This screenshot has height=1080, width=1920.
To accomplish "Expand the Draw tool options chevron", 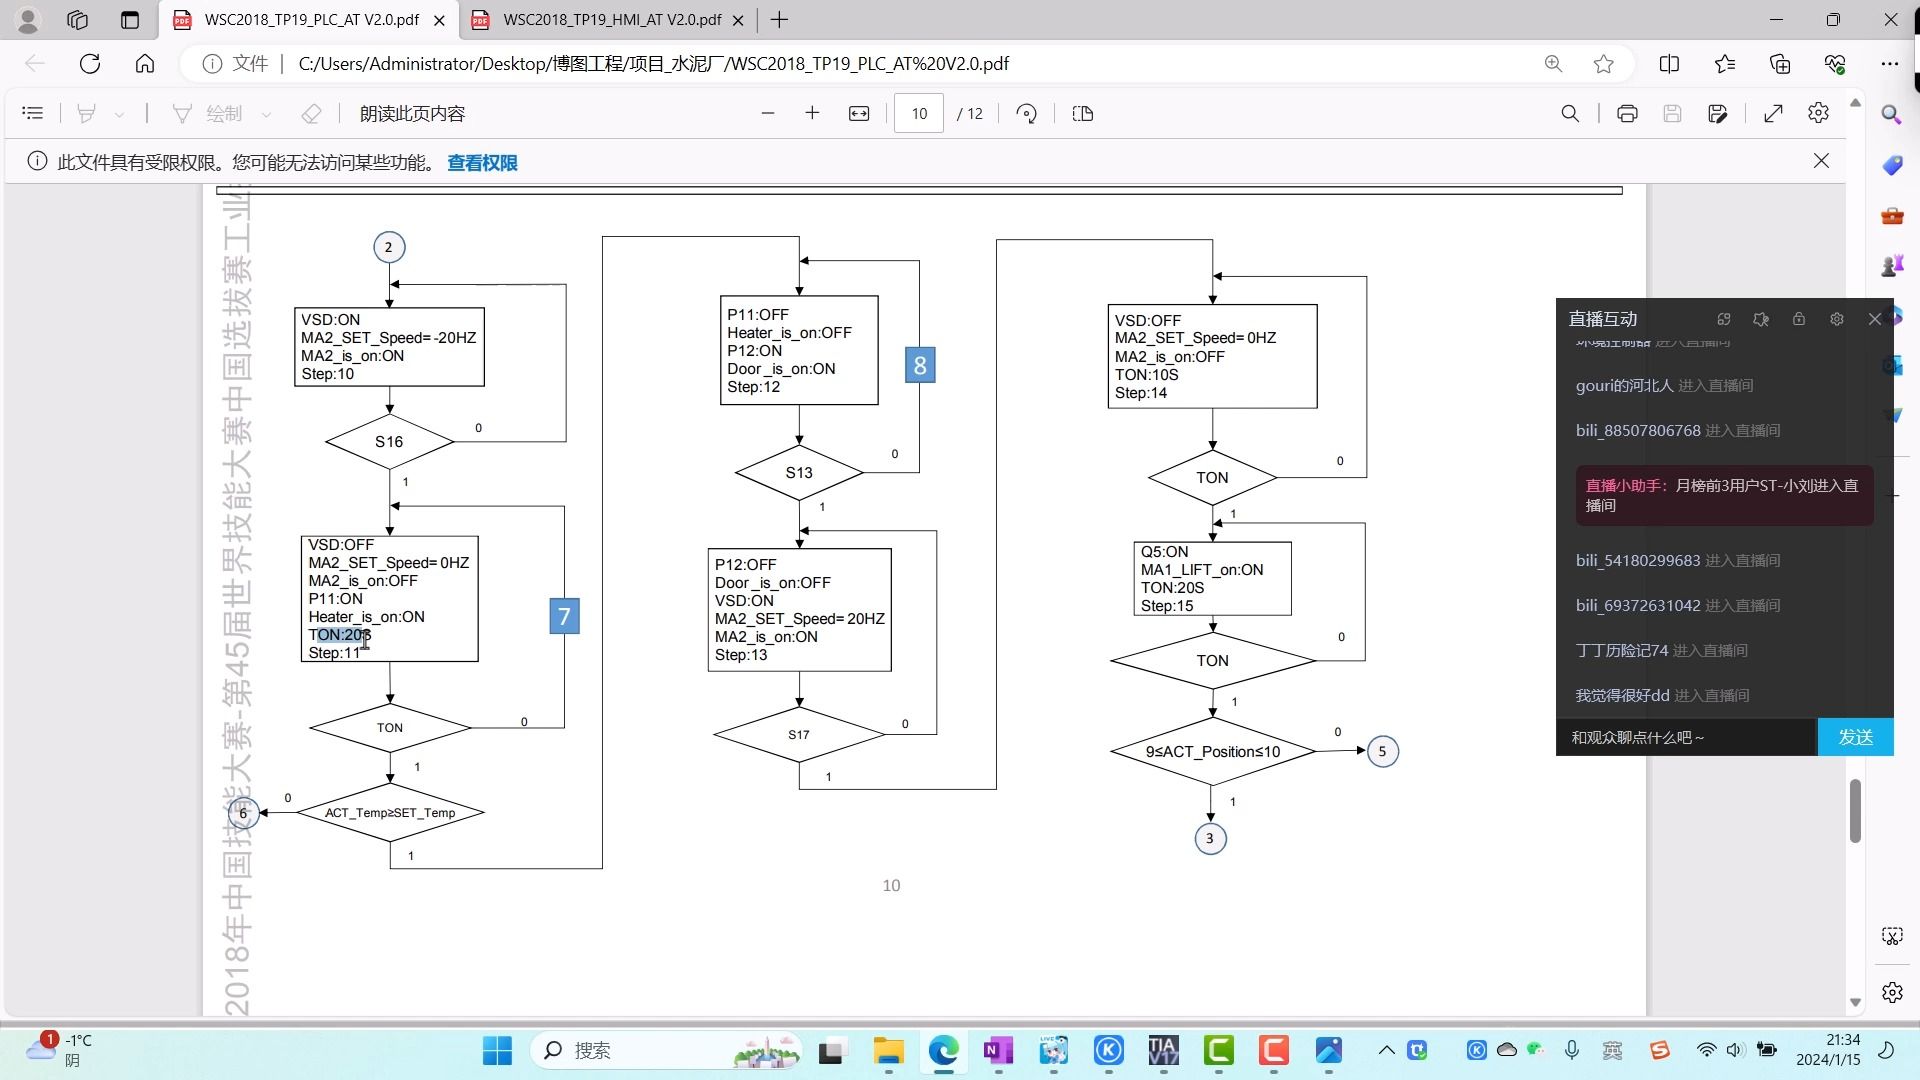I will point(266,115).
